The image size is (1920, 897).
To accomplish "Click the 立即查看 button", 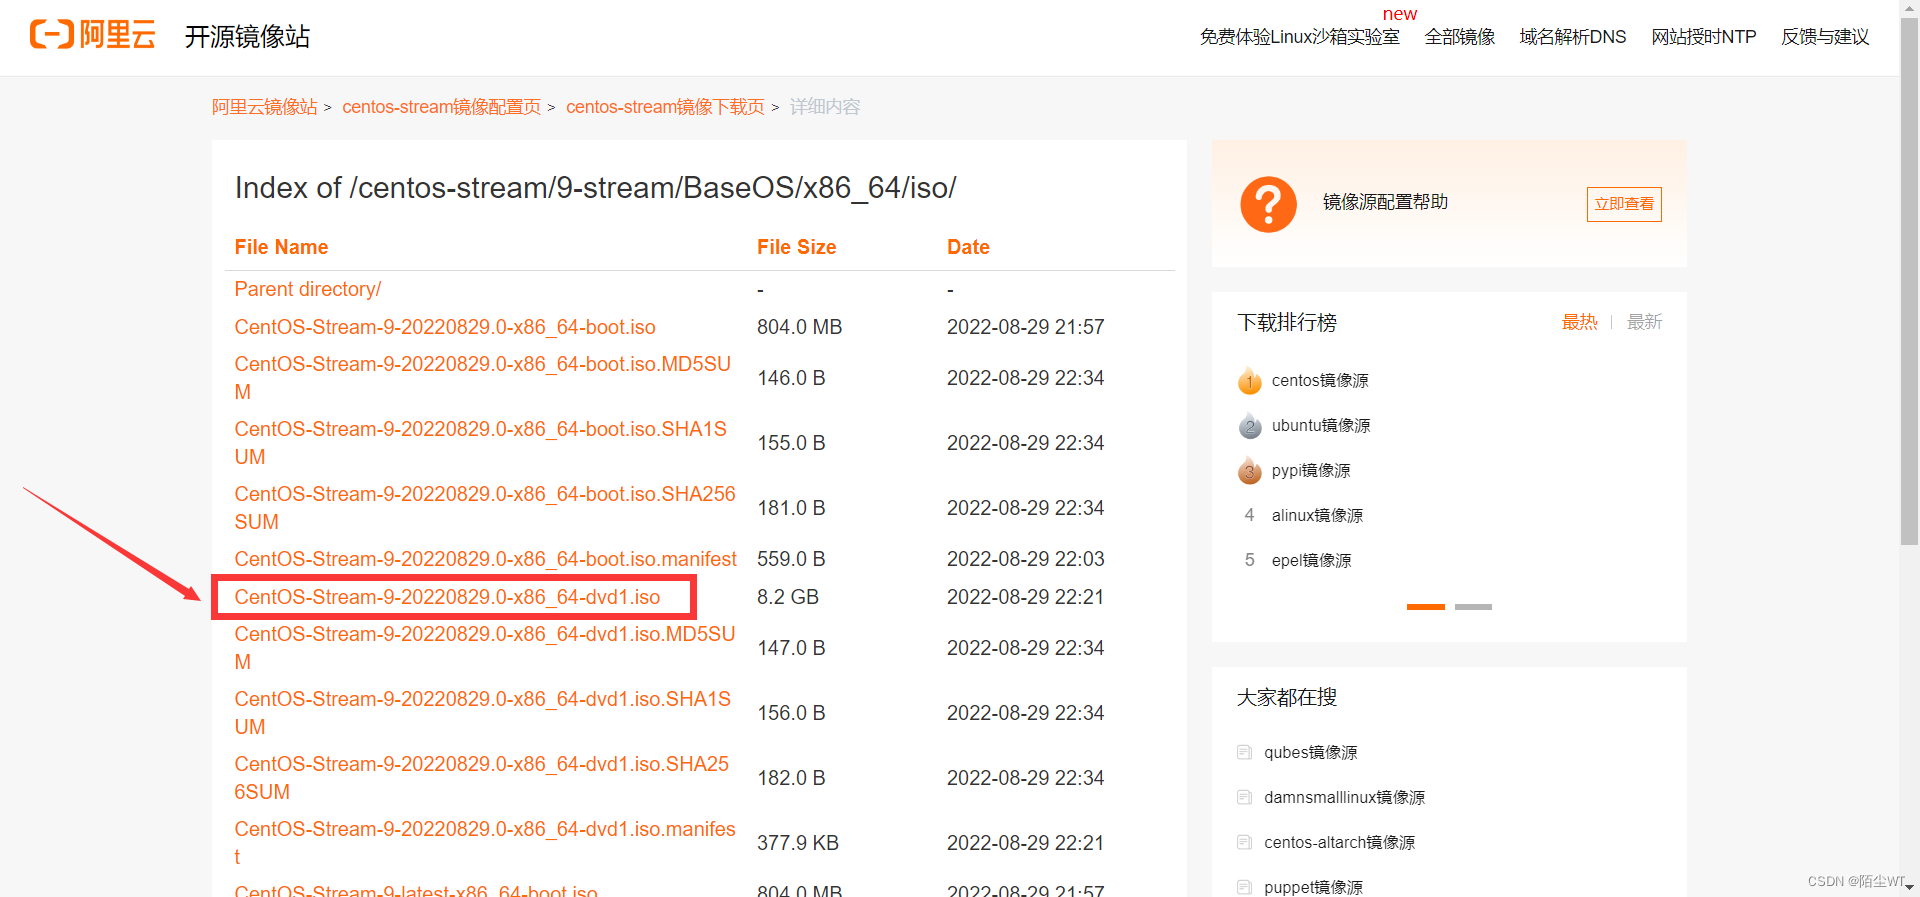I will [x=1624, y=204].
